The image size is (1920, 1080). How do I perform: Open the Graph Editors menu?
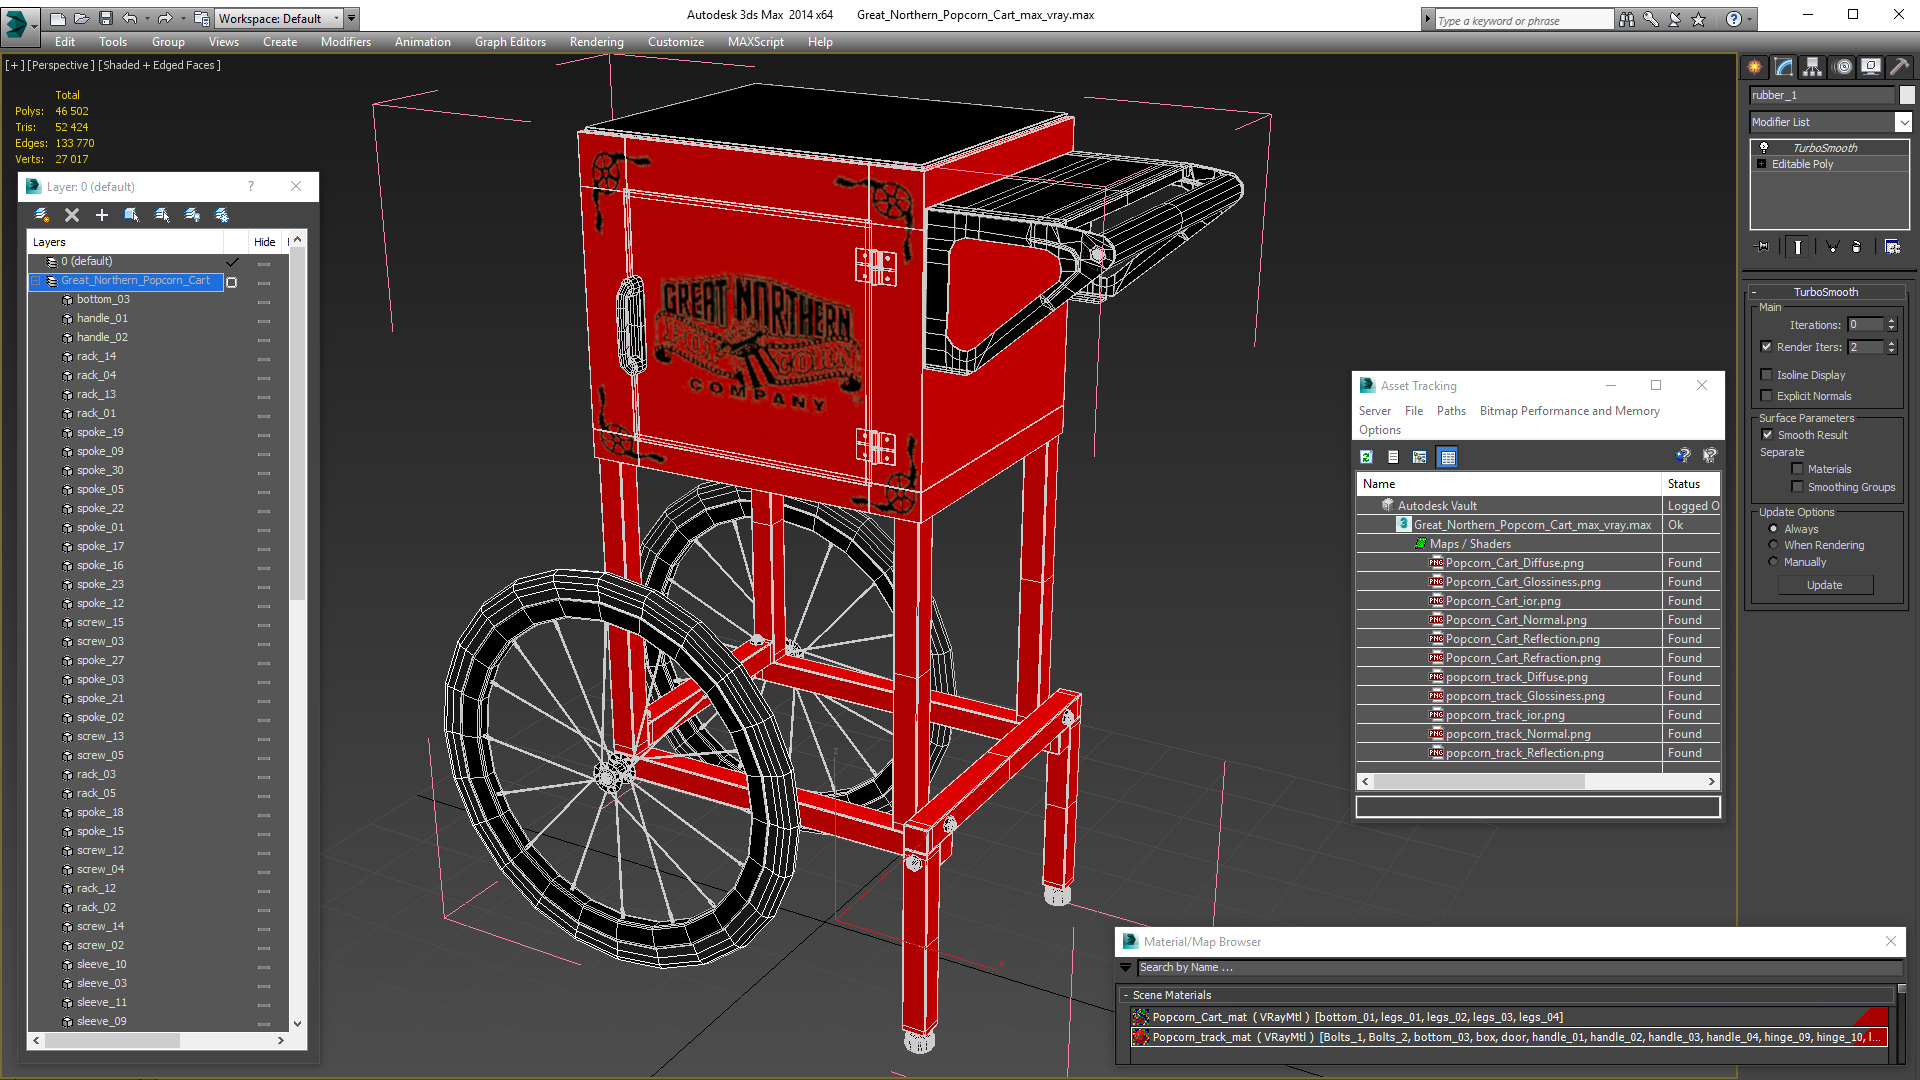[510, 42]
